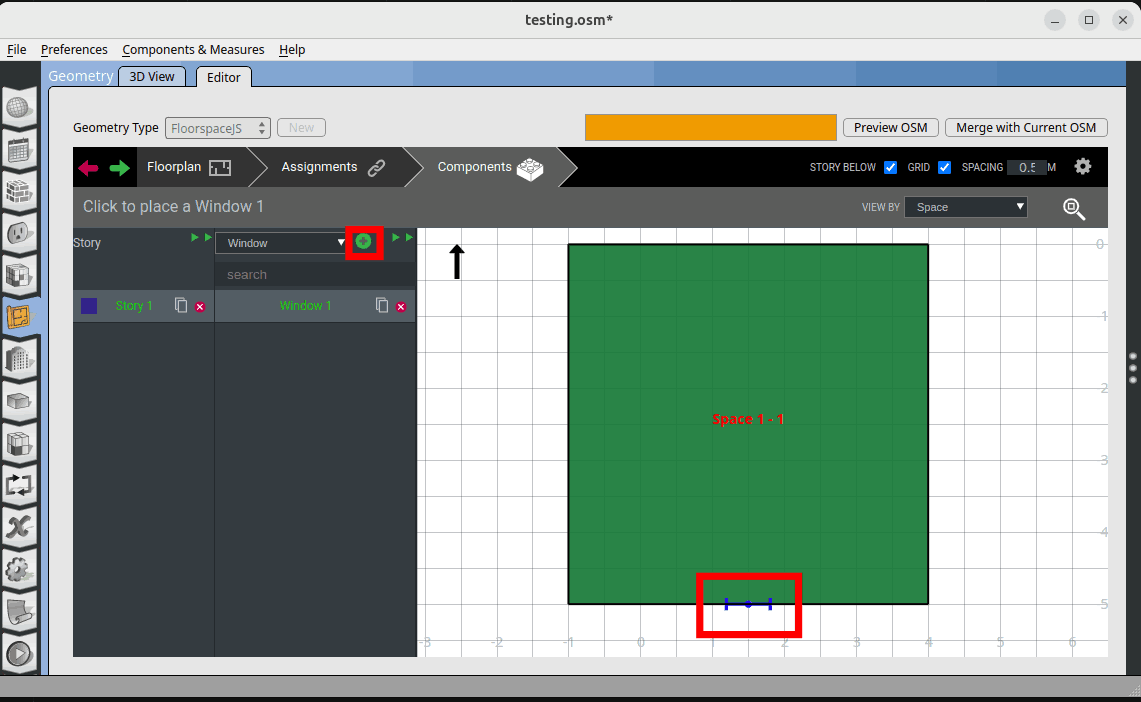The width and height of the screenshot is (1141, 702).
Task: Click the green redo arrow
Action: 120,168
